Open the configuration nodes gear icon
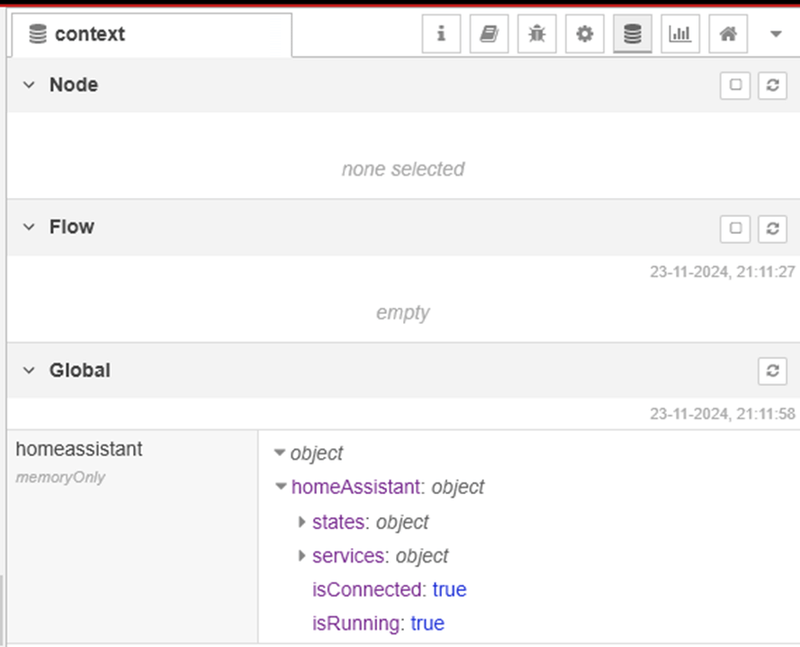Viewport: 800px width, 647px height. point(585,34)
